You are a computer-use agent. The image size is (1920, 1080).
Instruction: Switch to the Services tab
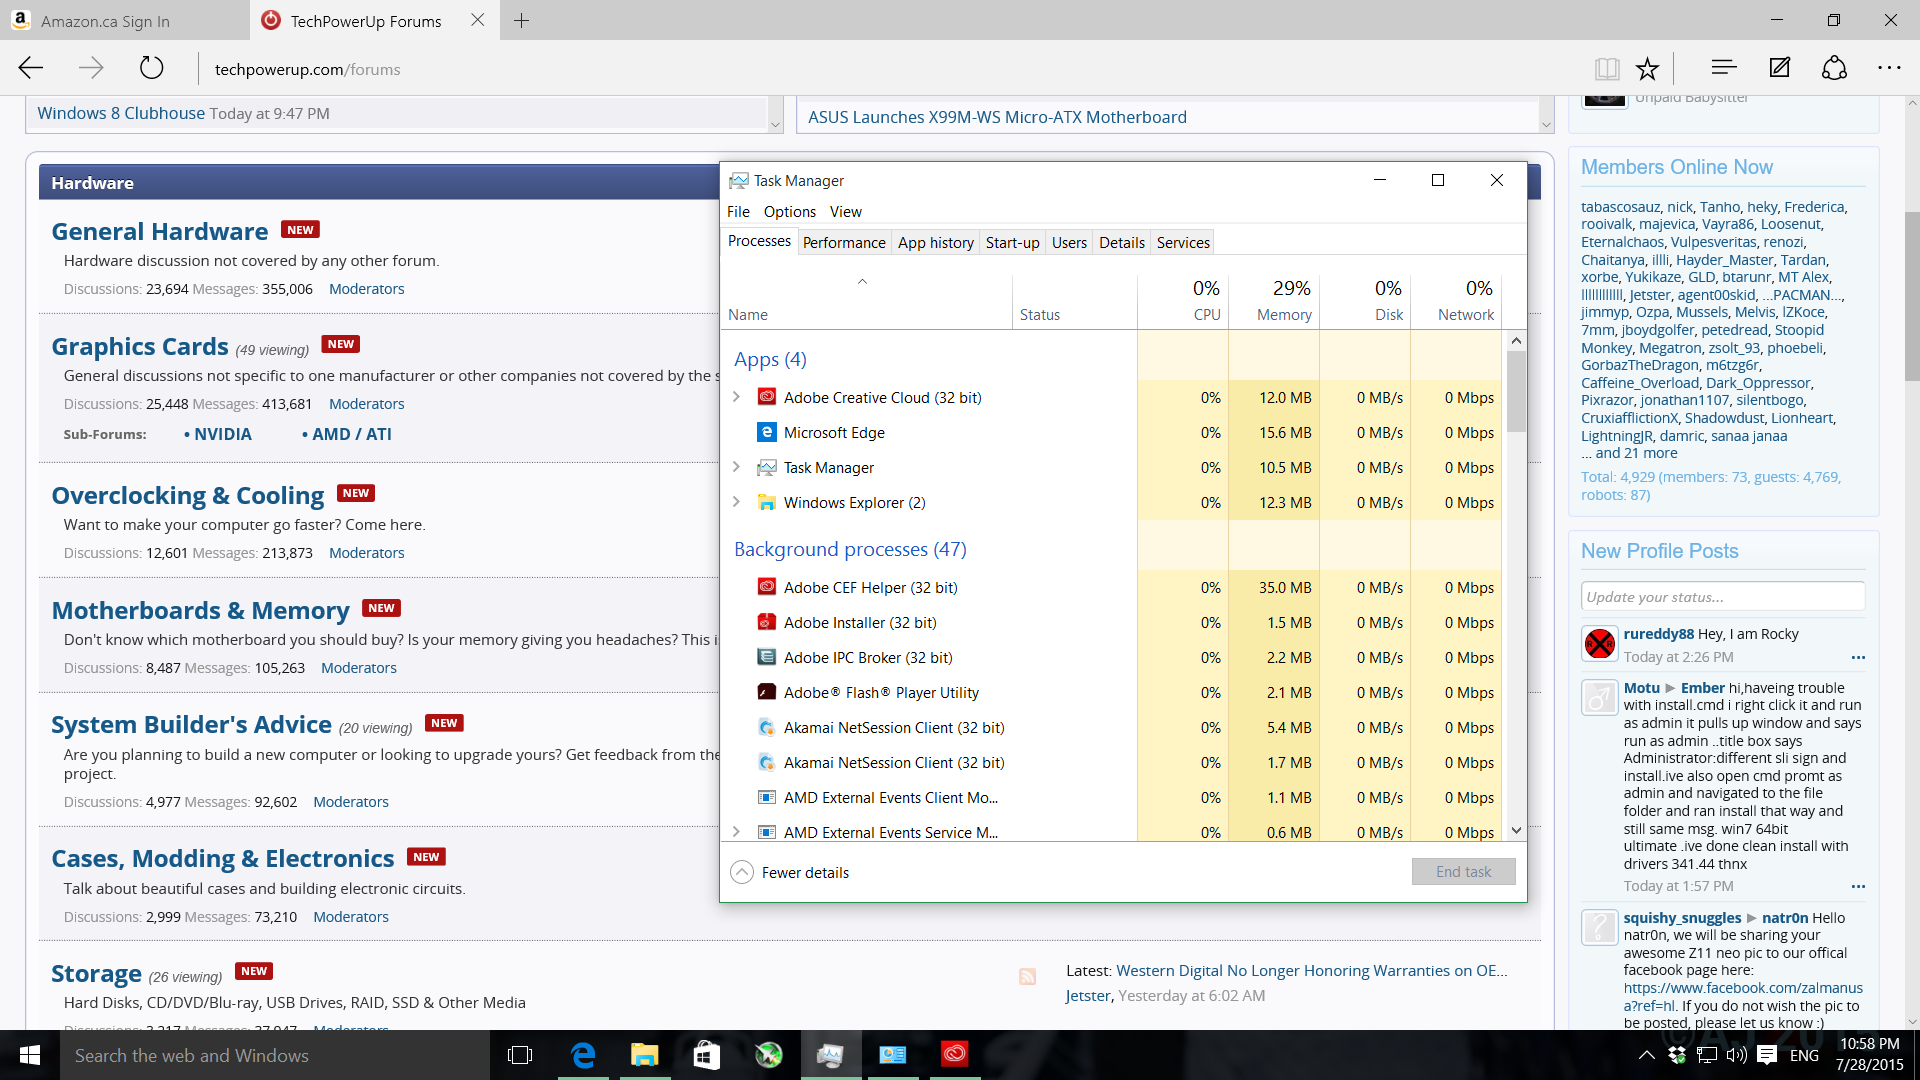pos(1183,242)
